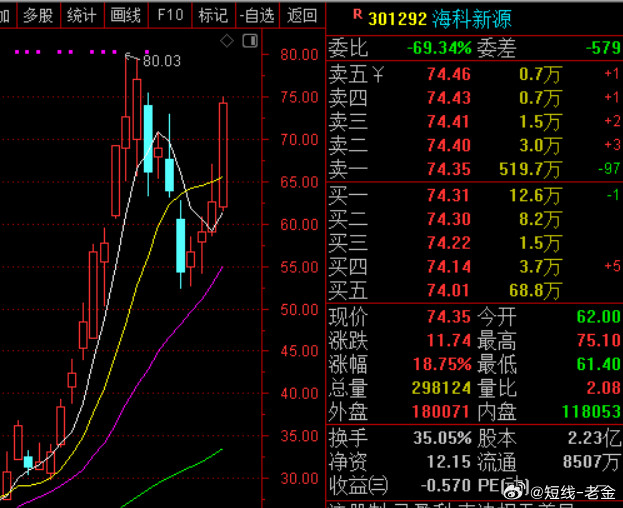Click the R margin-trading marker icon
This screenshot has height=508, width=623.
pyautogui.click(x=358, y=15)
